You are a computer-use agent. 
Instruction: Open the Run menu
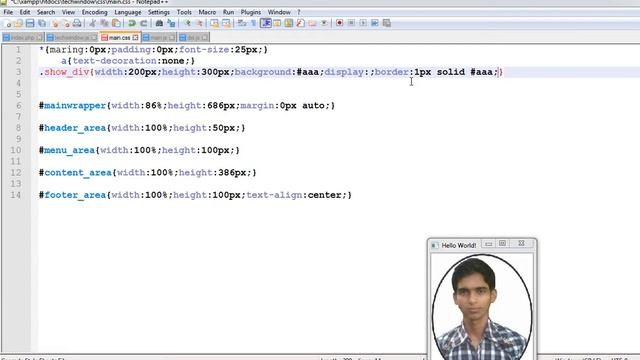point(229,12)
